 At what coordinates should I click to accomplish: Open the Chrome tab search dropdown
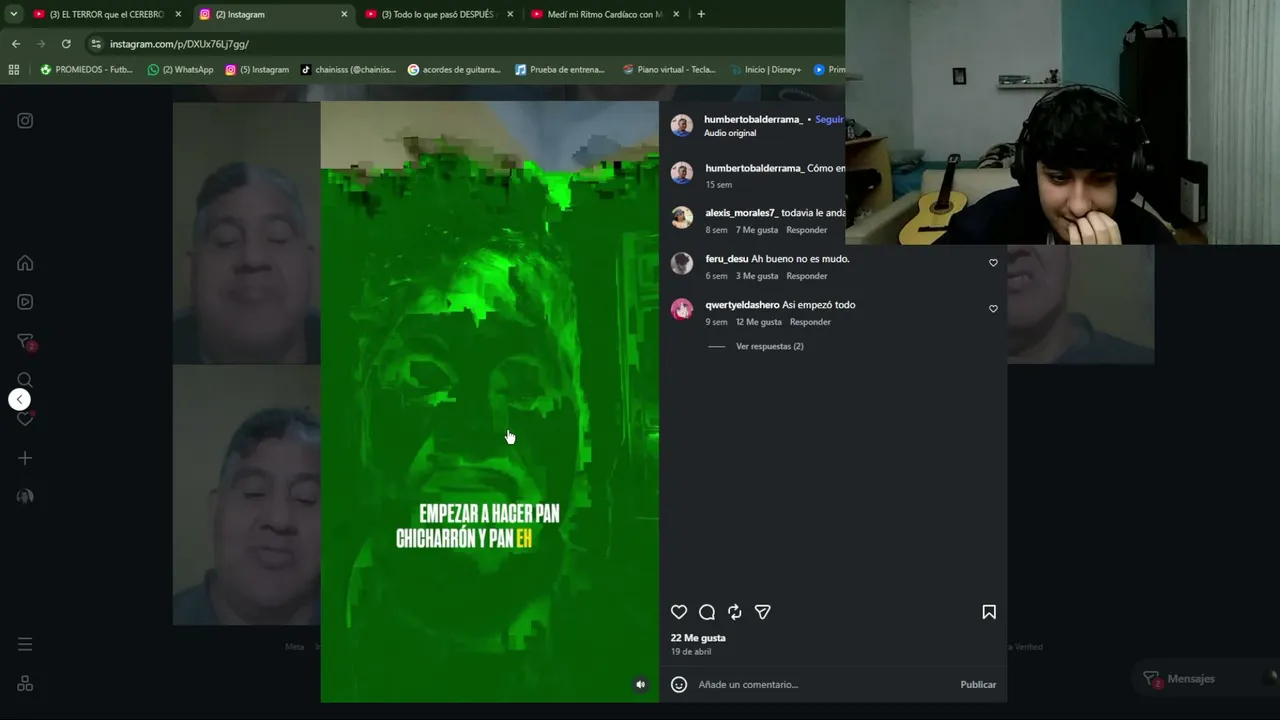tap(14, 14)
